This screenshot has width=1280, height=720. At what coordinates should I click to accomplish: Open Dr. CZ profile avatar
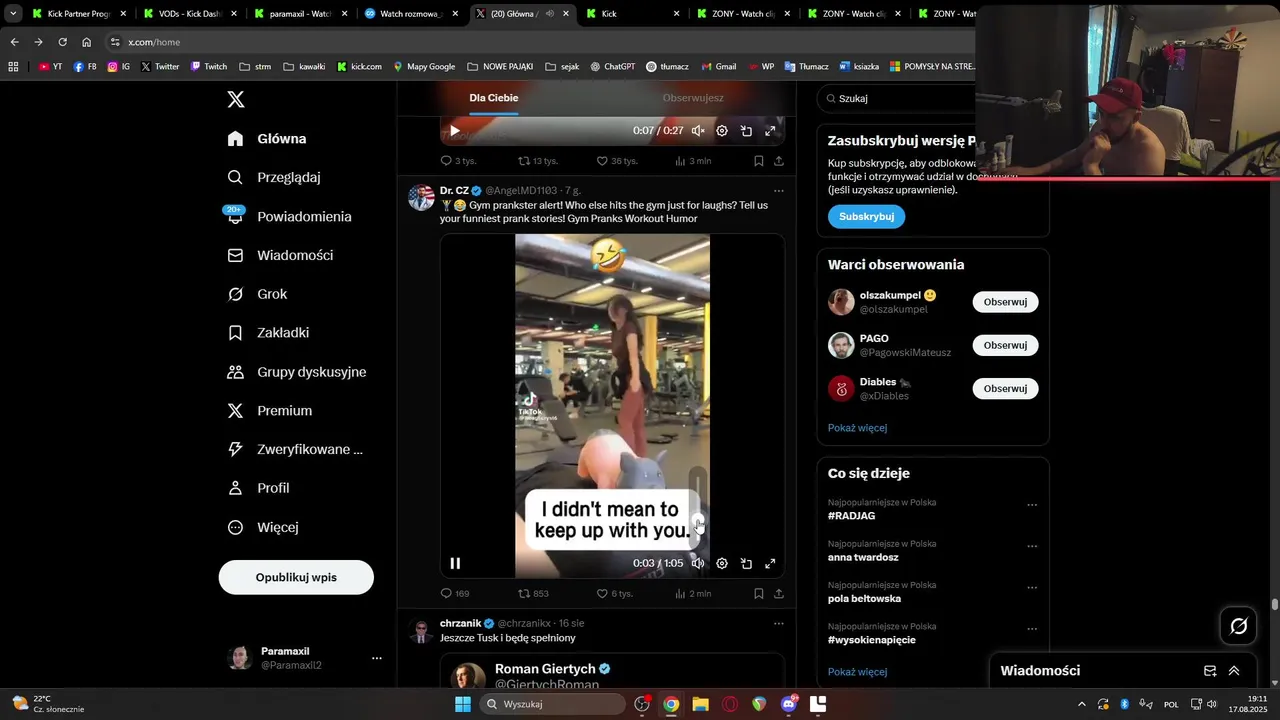421,197
